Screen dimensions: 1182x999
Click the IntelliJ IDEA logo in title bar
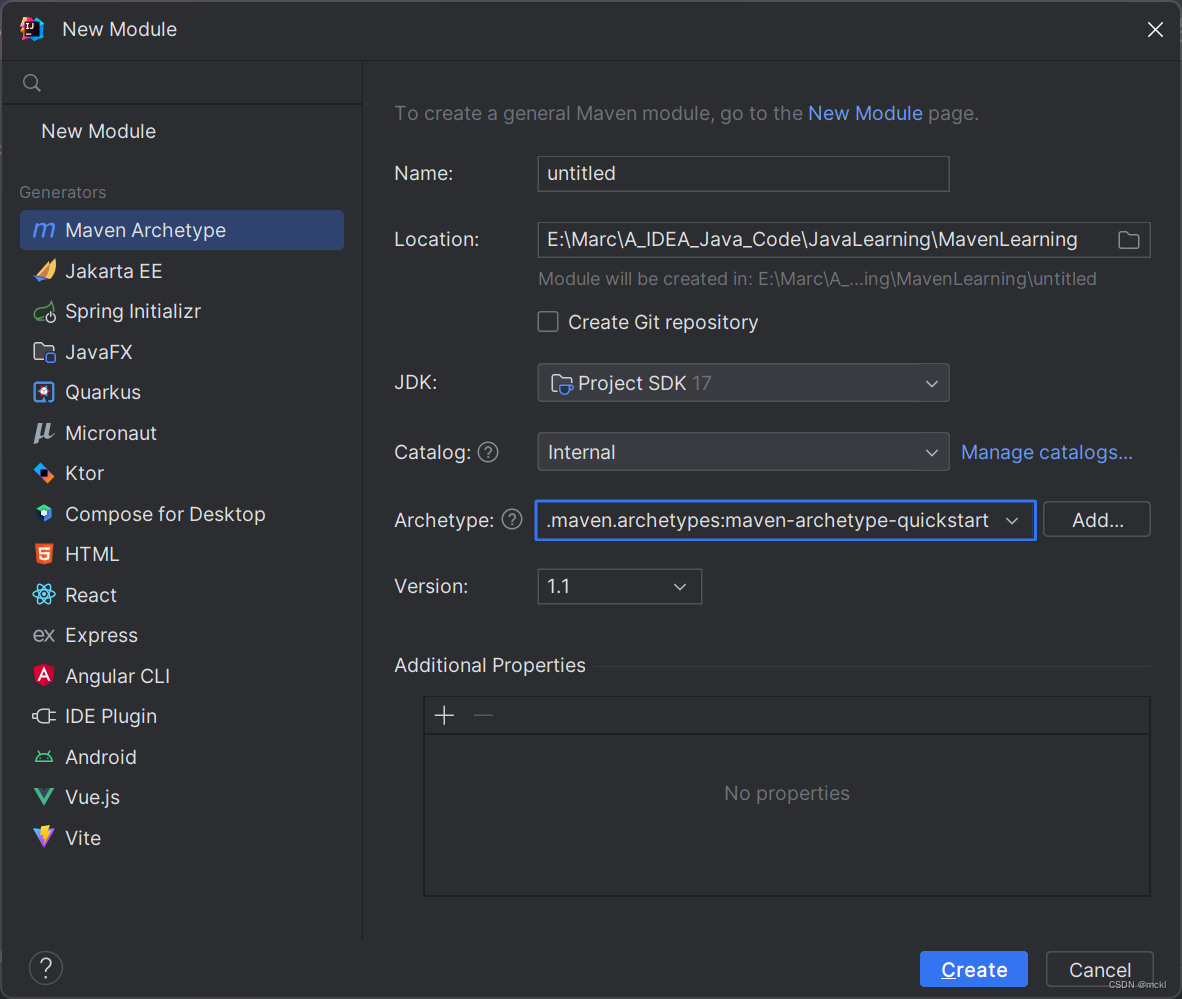click(32, 29)
